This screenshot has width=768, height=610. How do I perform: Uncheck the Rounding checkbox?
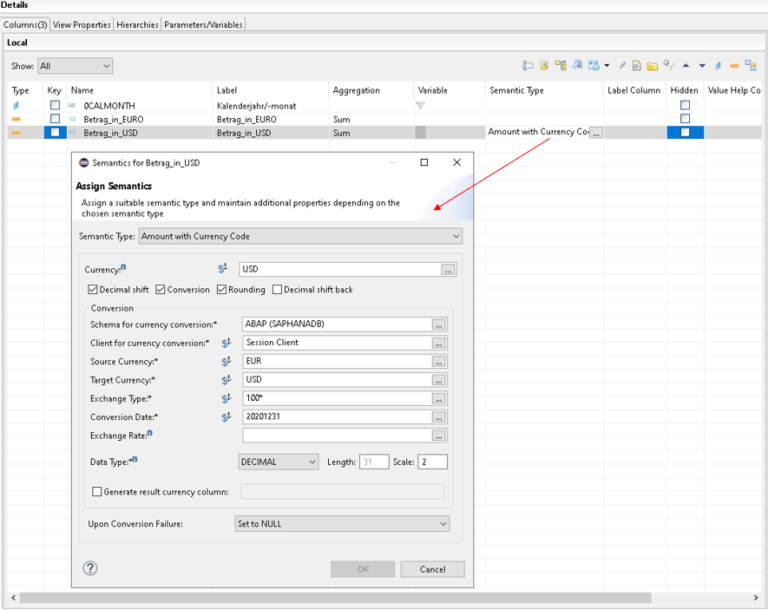pyautogui.click(x=221, y=290)
